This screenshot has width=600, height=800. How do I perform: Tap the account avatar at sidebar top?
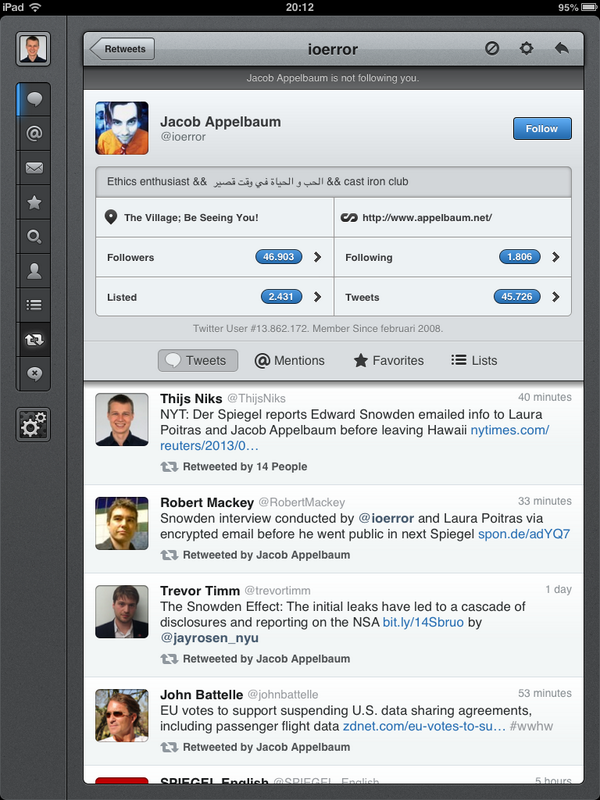click(x=33, y=49)
